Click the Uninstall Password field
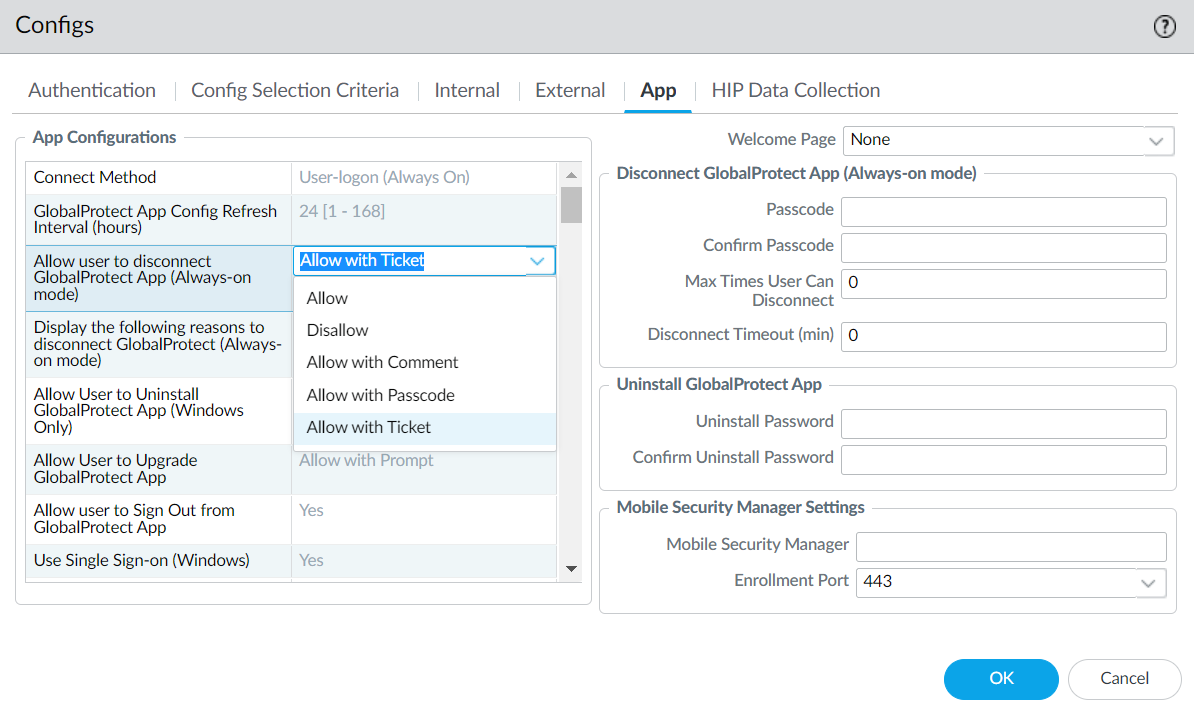The width and height of the screenshot is (1194, 721). pyautogui.click(x=1003, y=424)
